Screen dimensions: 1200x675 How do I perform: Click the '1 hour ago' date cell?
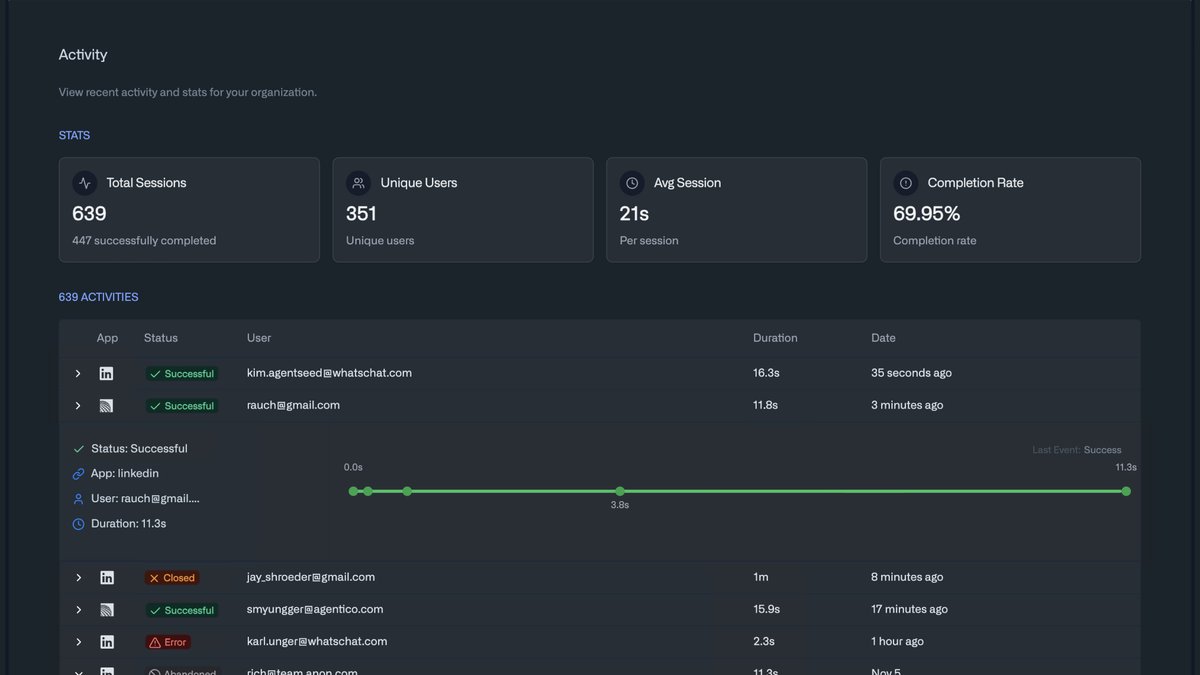(897, 641)
